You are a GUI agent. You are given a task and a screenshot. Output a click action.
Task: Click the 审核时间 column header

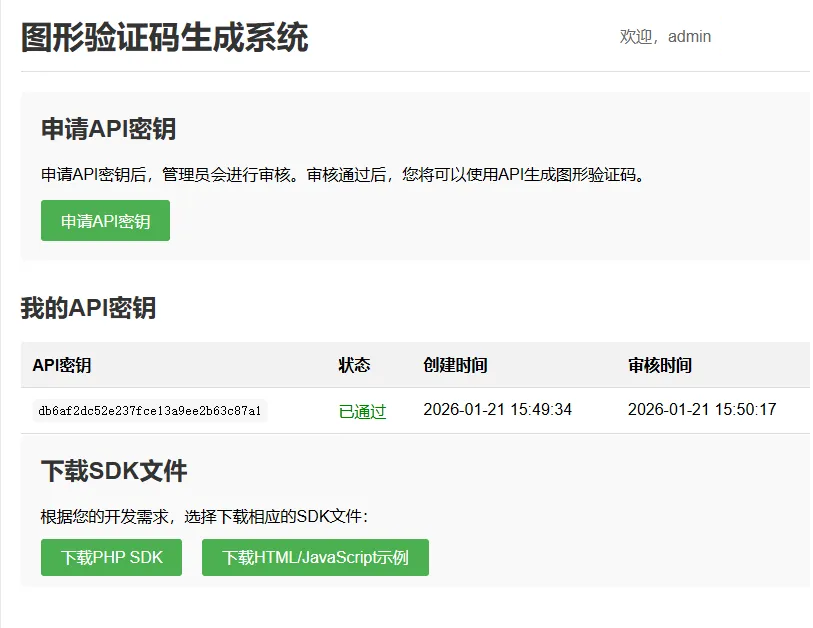(x=659, y=365)
